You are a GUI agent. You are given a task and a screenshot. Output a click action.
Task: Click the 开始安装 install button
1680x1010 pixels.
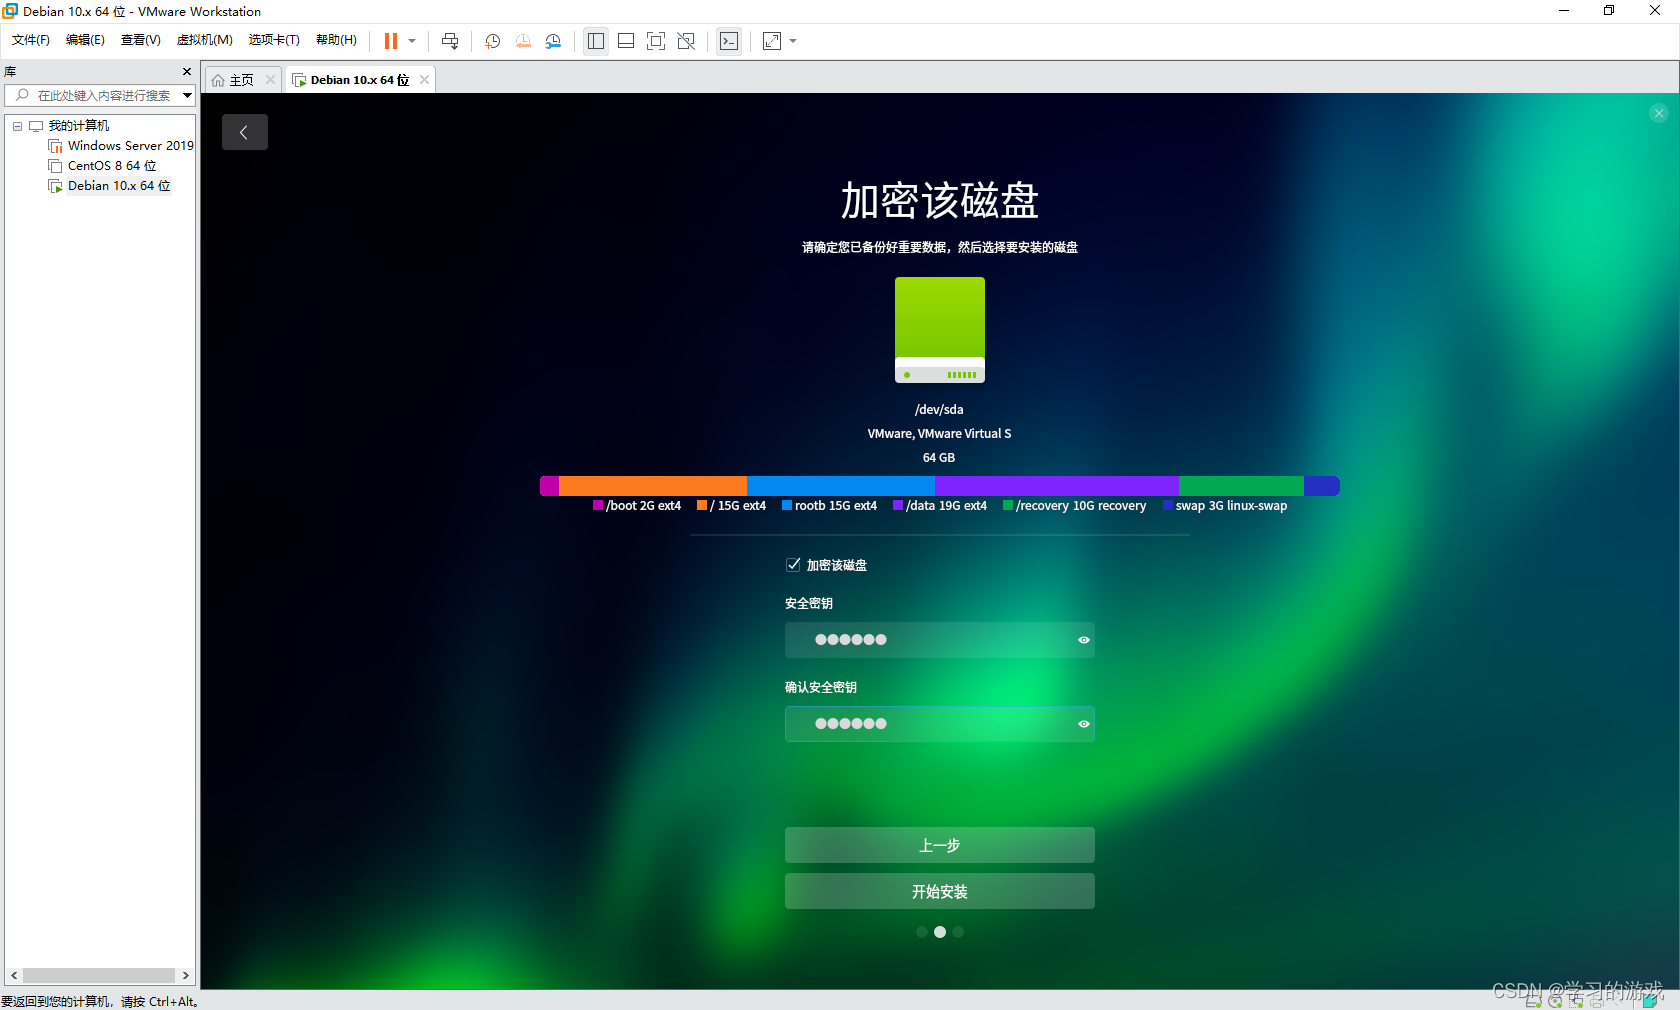pos(939,891)
